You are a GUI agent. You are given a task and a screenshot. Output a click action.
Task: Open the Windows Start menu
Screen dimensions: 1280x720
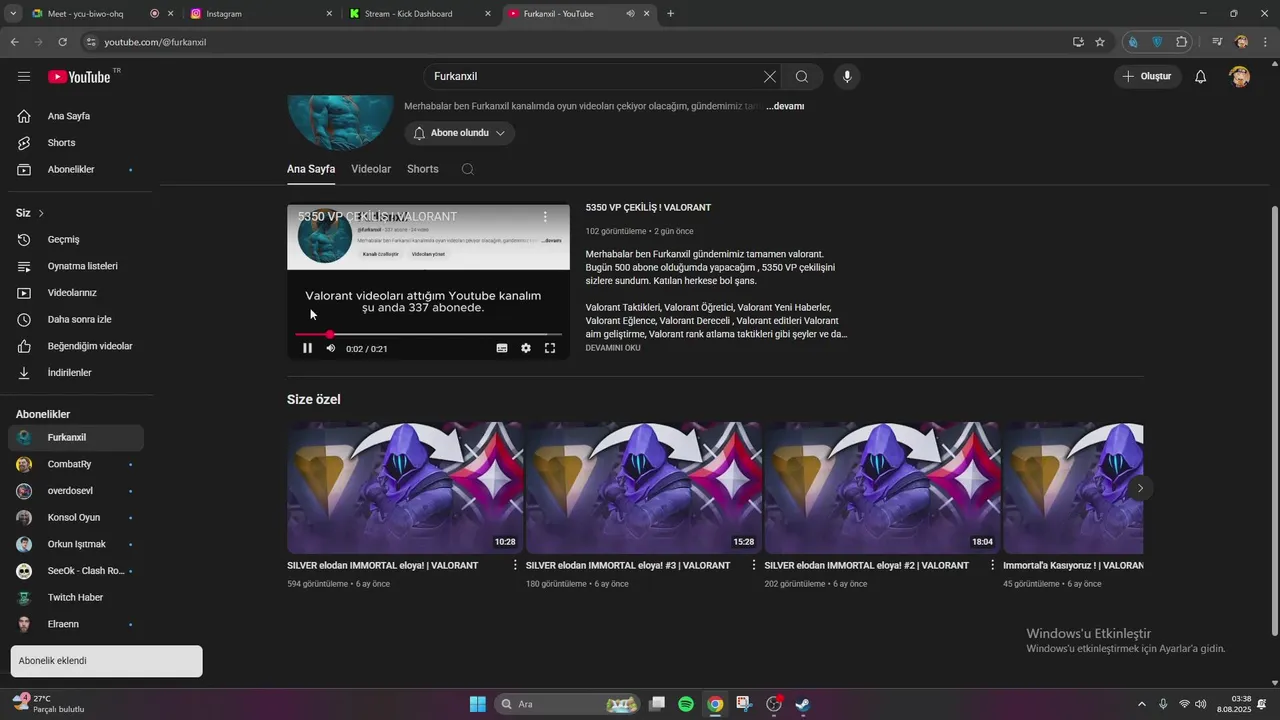(477, 704)
